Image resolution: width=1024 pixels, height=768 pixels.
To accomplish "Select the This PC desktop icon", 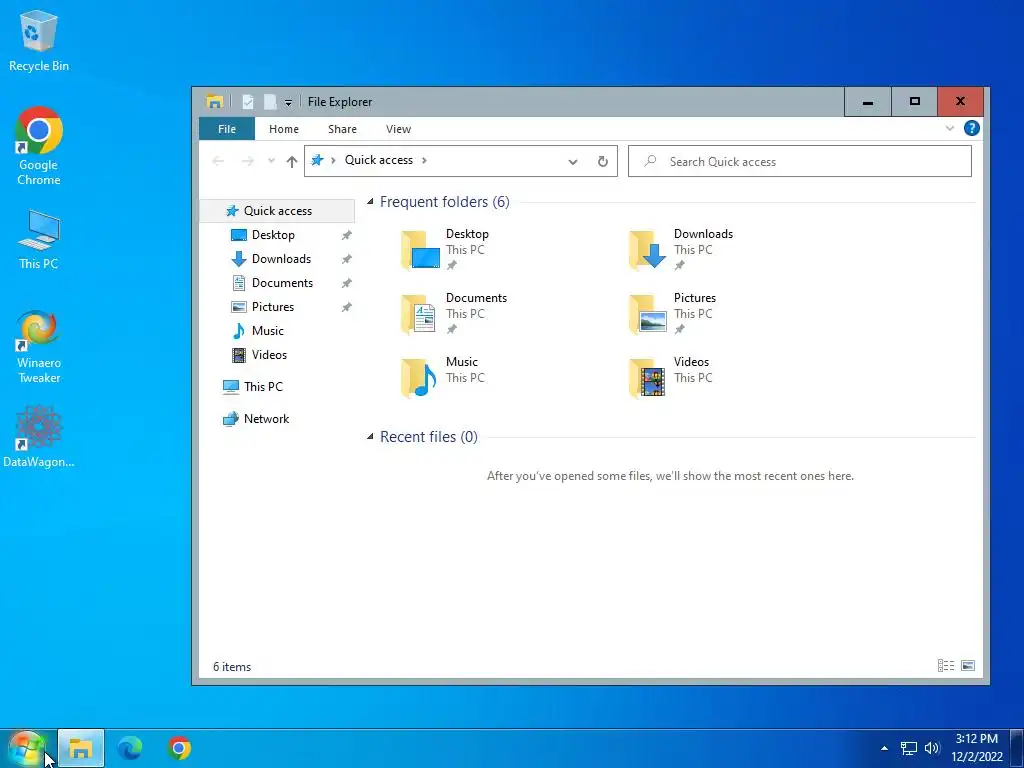I will click(x=39, y=239).
